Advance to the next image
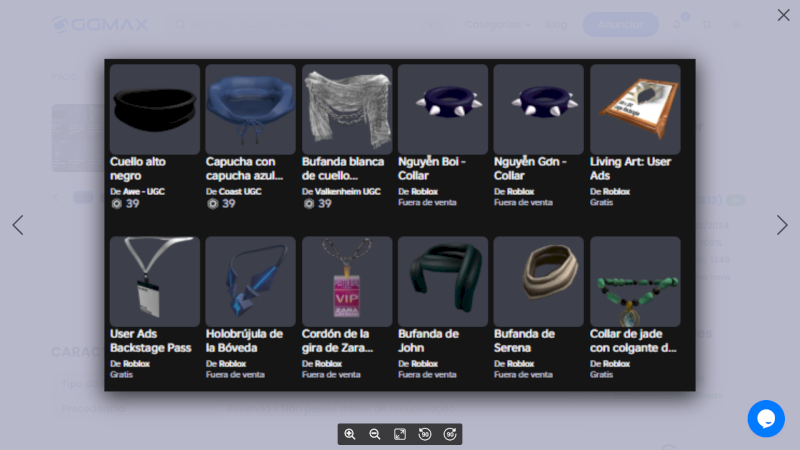Screen dimensions: 800x450 coord(782,225)
